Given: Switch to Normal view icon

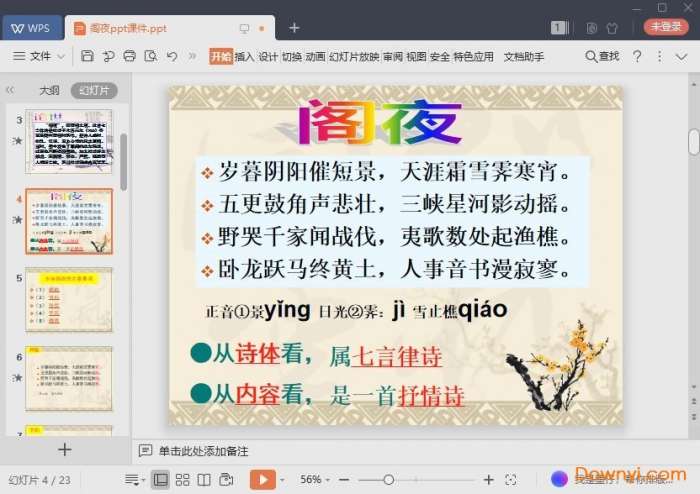Looking at the screenshot, I should point(160,480).
